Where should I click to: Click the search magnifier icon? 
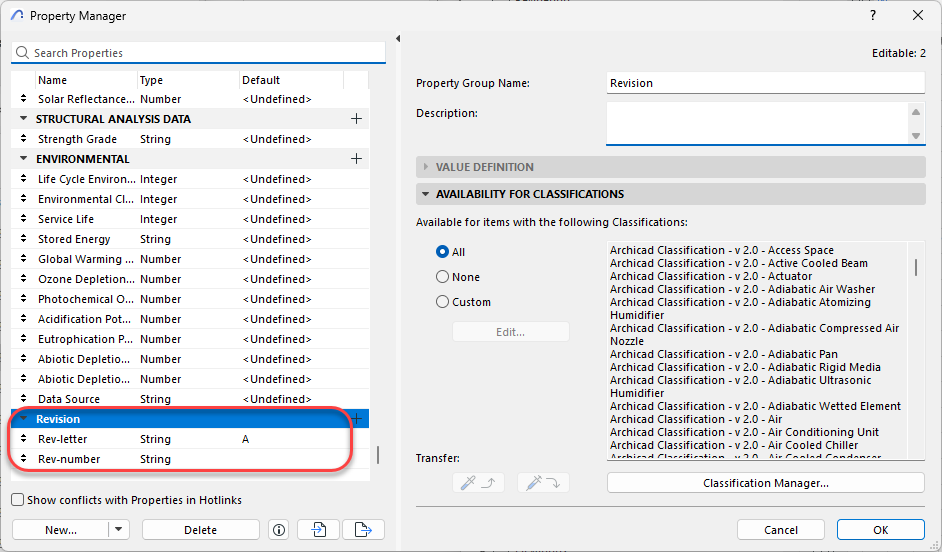pyautogui.click(x=22, y=52)
